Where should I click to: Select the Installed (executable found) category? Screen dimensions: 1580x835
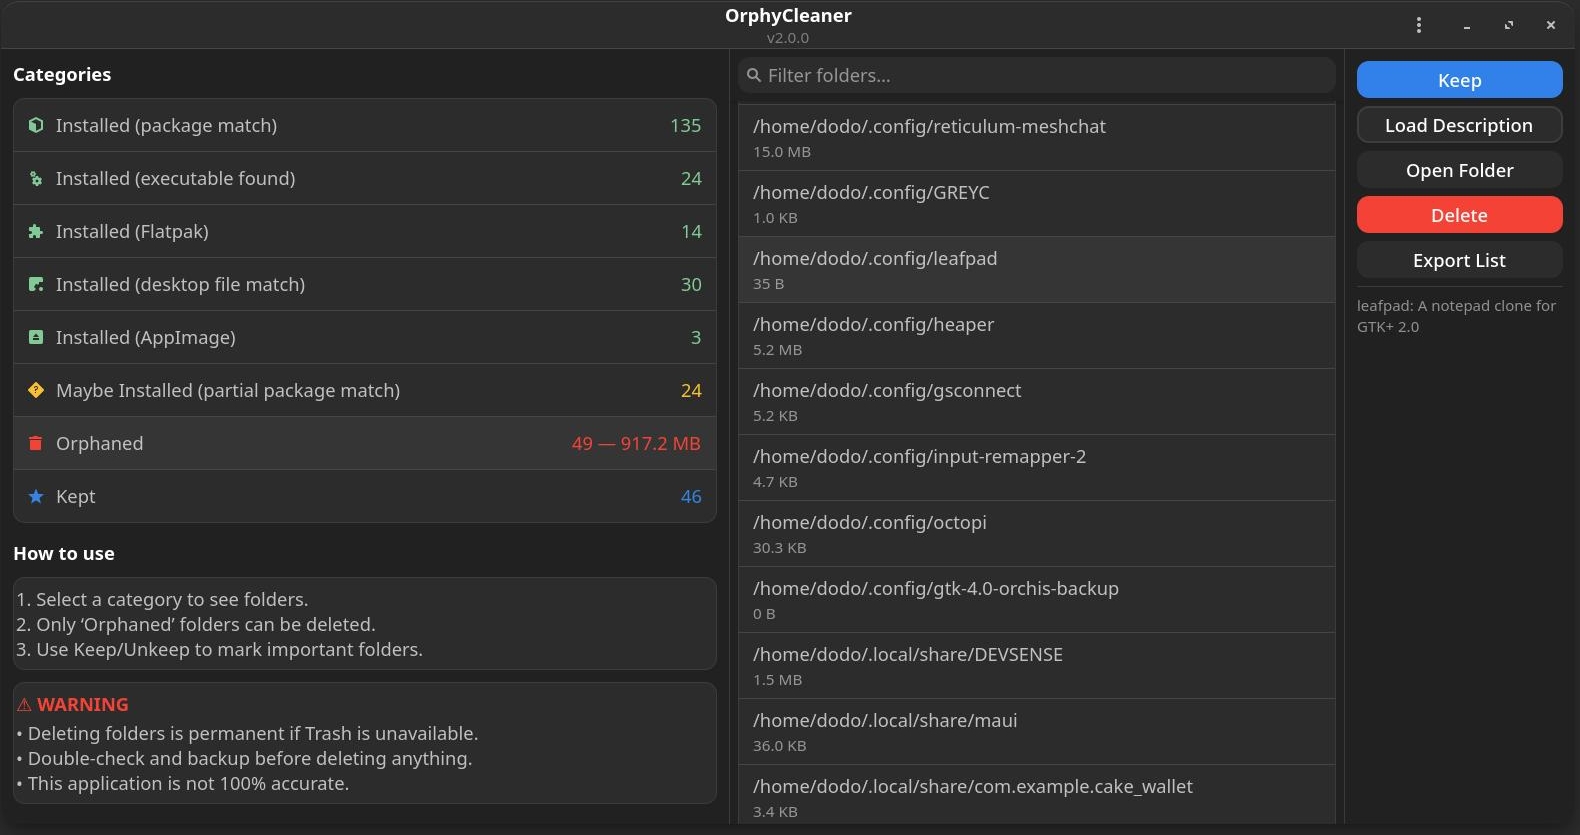pos(365,178)
